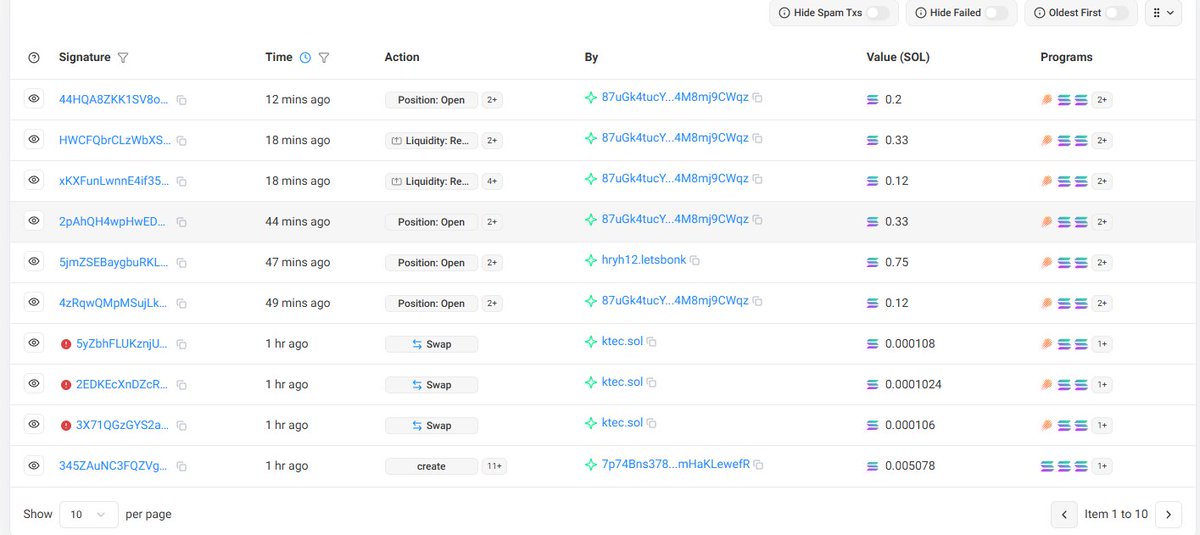
Task: Go to the next page arrow
Action: [x=1168, y=514]
